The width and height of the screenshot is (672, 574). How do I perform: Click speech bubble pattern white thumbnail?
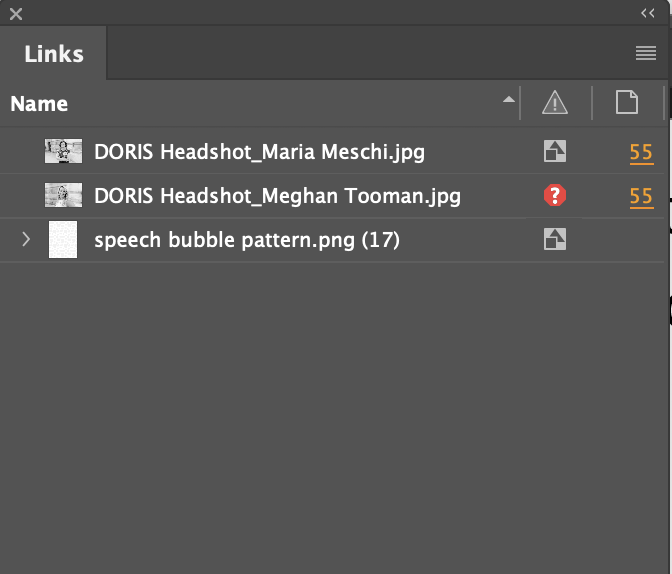[63, 239]
